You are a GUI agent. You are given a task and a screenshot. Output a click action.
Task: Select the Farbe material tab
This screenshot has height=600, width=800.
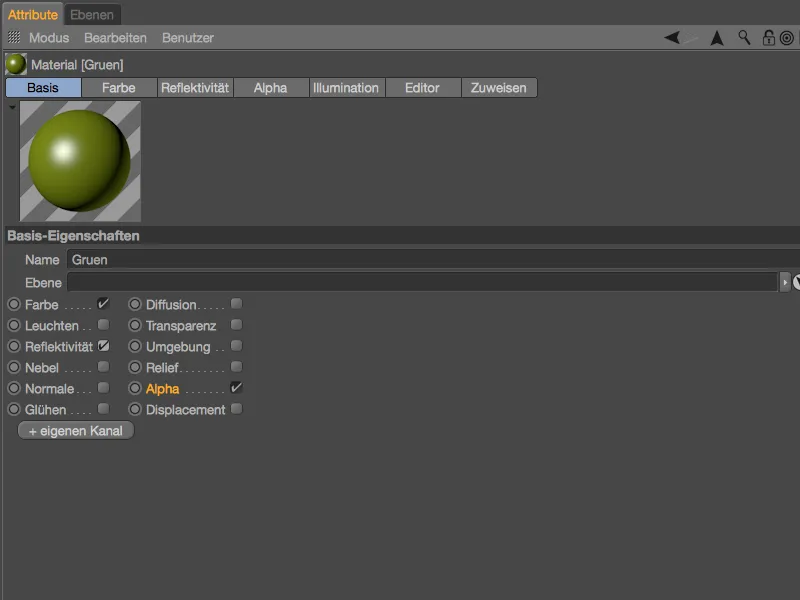(x=119, y=88)
